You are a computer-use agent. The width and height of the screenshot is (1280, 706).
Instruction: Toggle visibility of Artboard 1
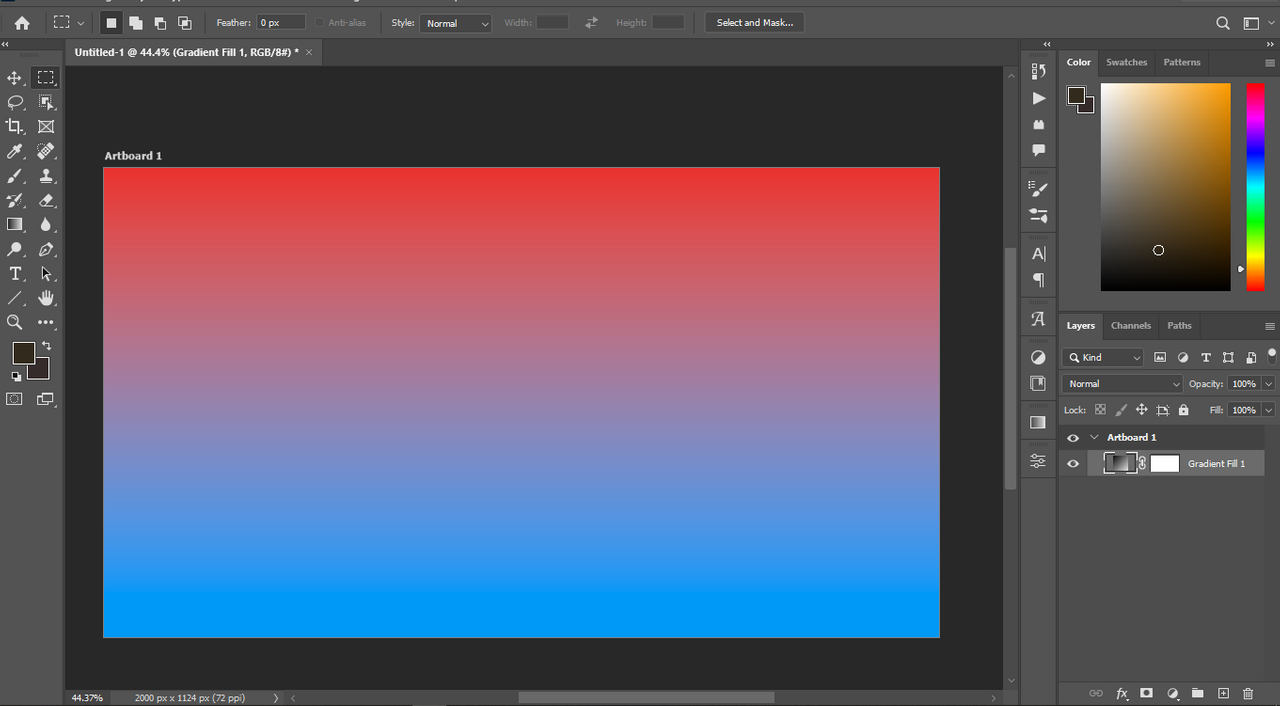pos(1073,438)
